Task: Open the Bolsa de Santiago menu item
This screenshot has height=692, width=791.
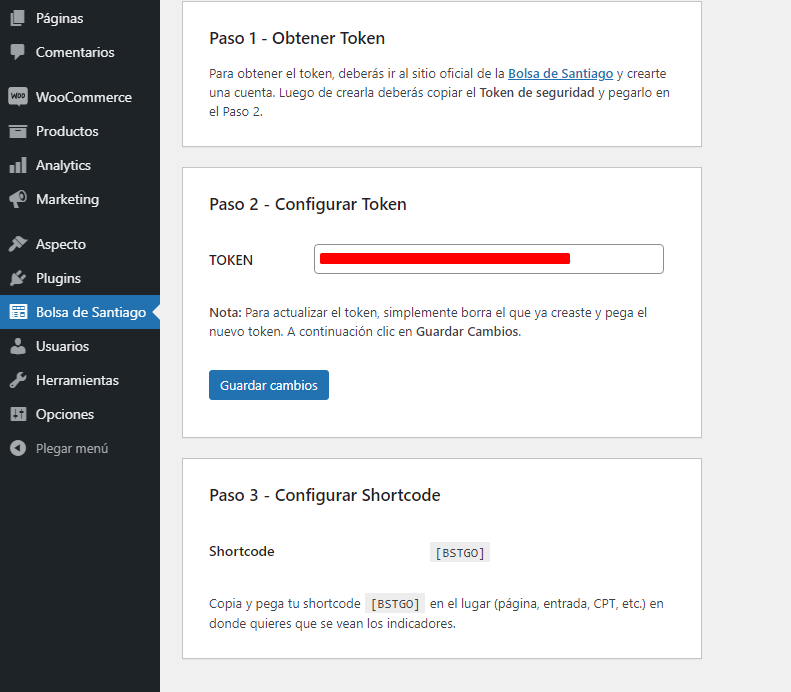Action: pos(80,312)
